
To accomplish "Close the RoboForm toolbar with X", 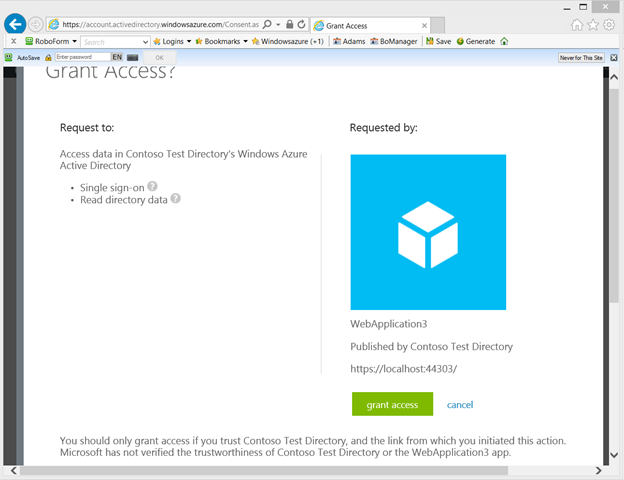I will (14, 41).
